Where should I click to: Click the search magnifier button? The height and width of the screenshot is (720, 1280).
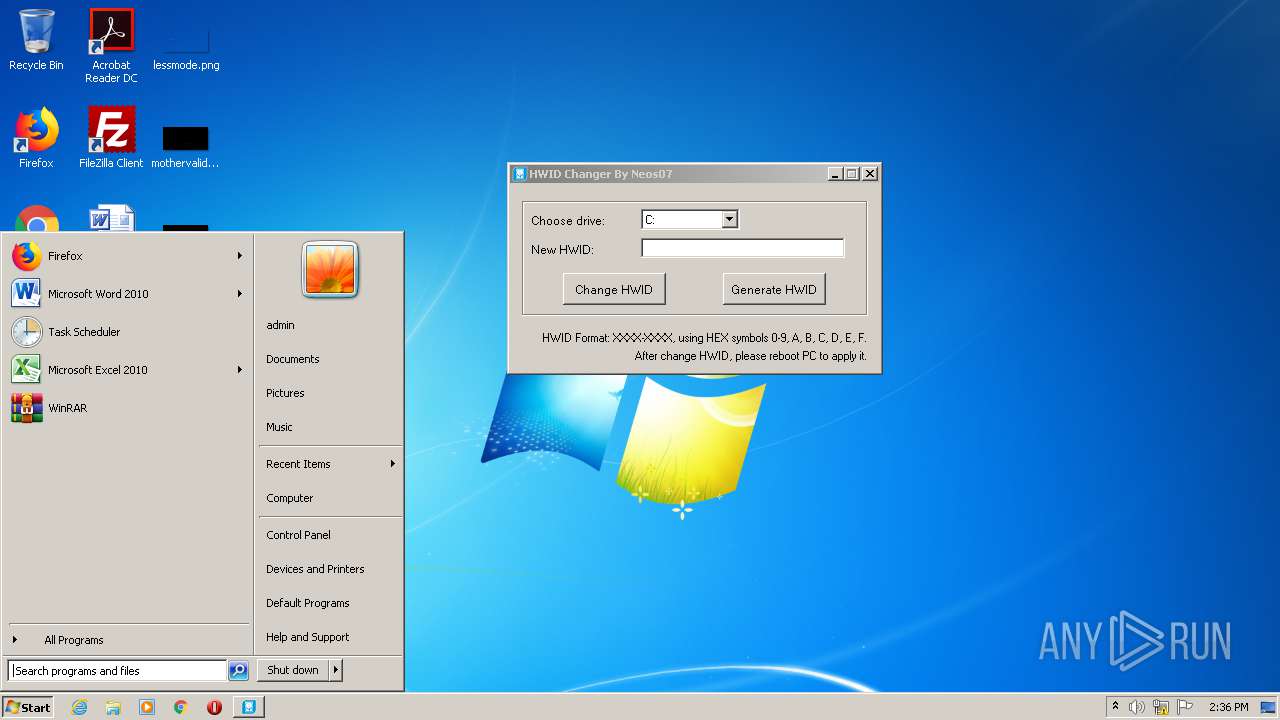pos(238,671)
